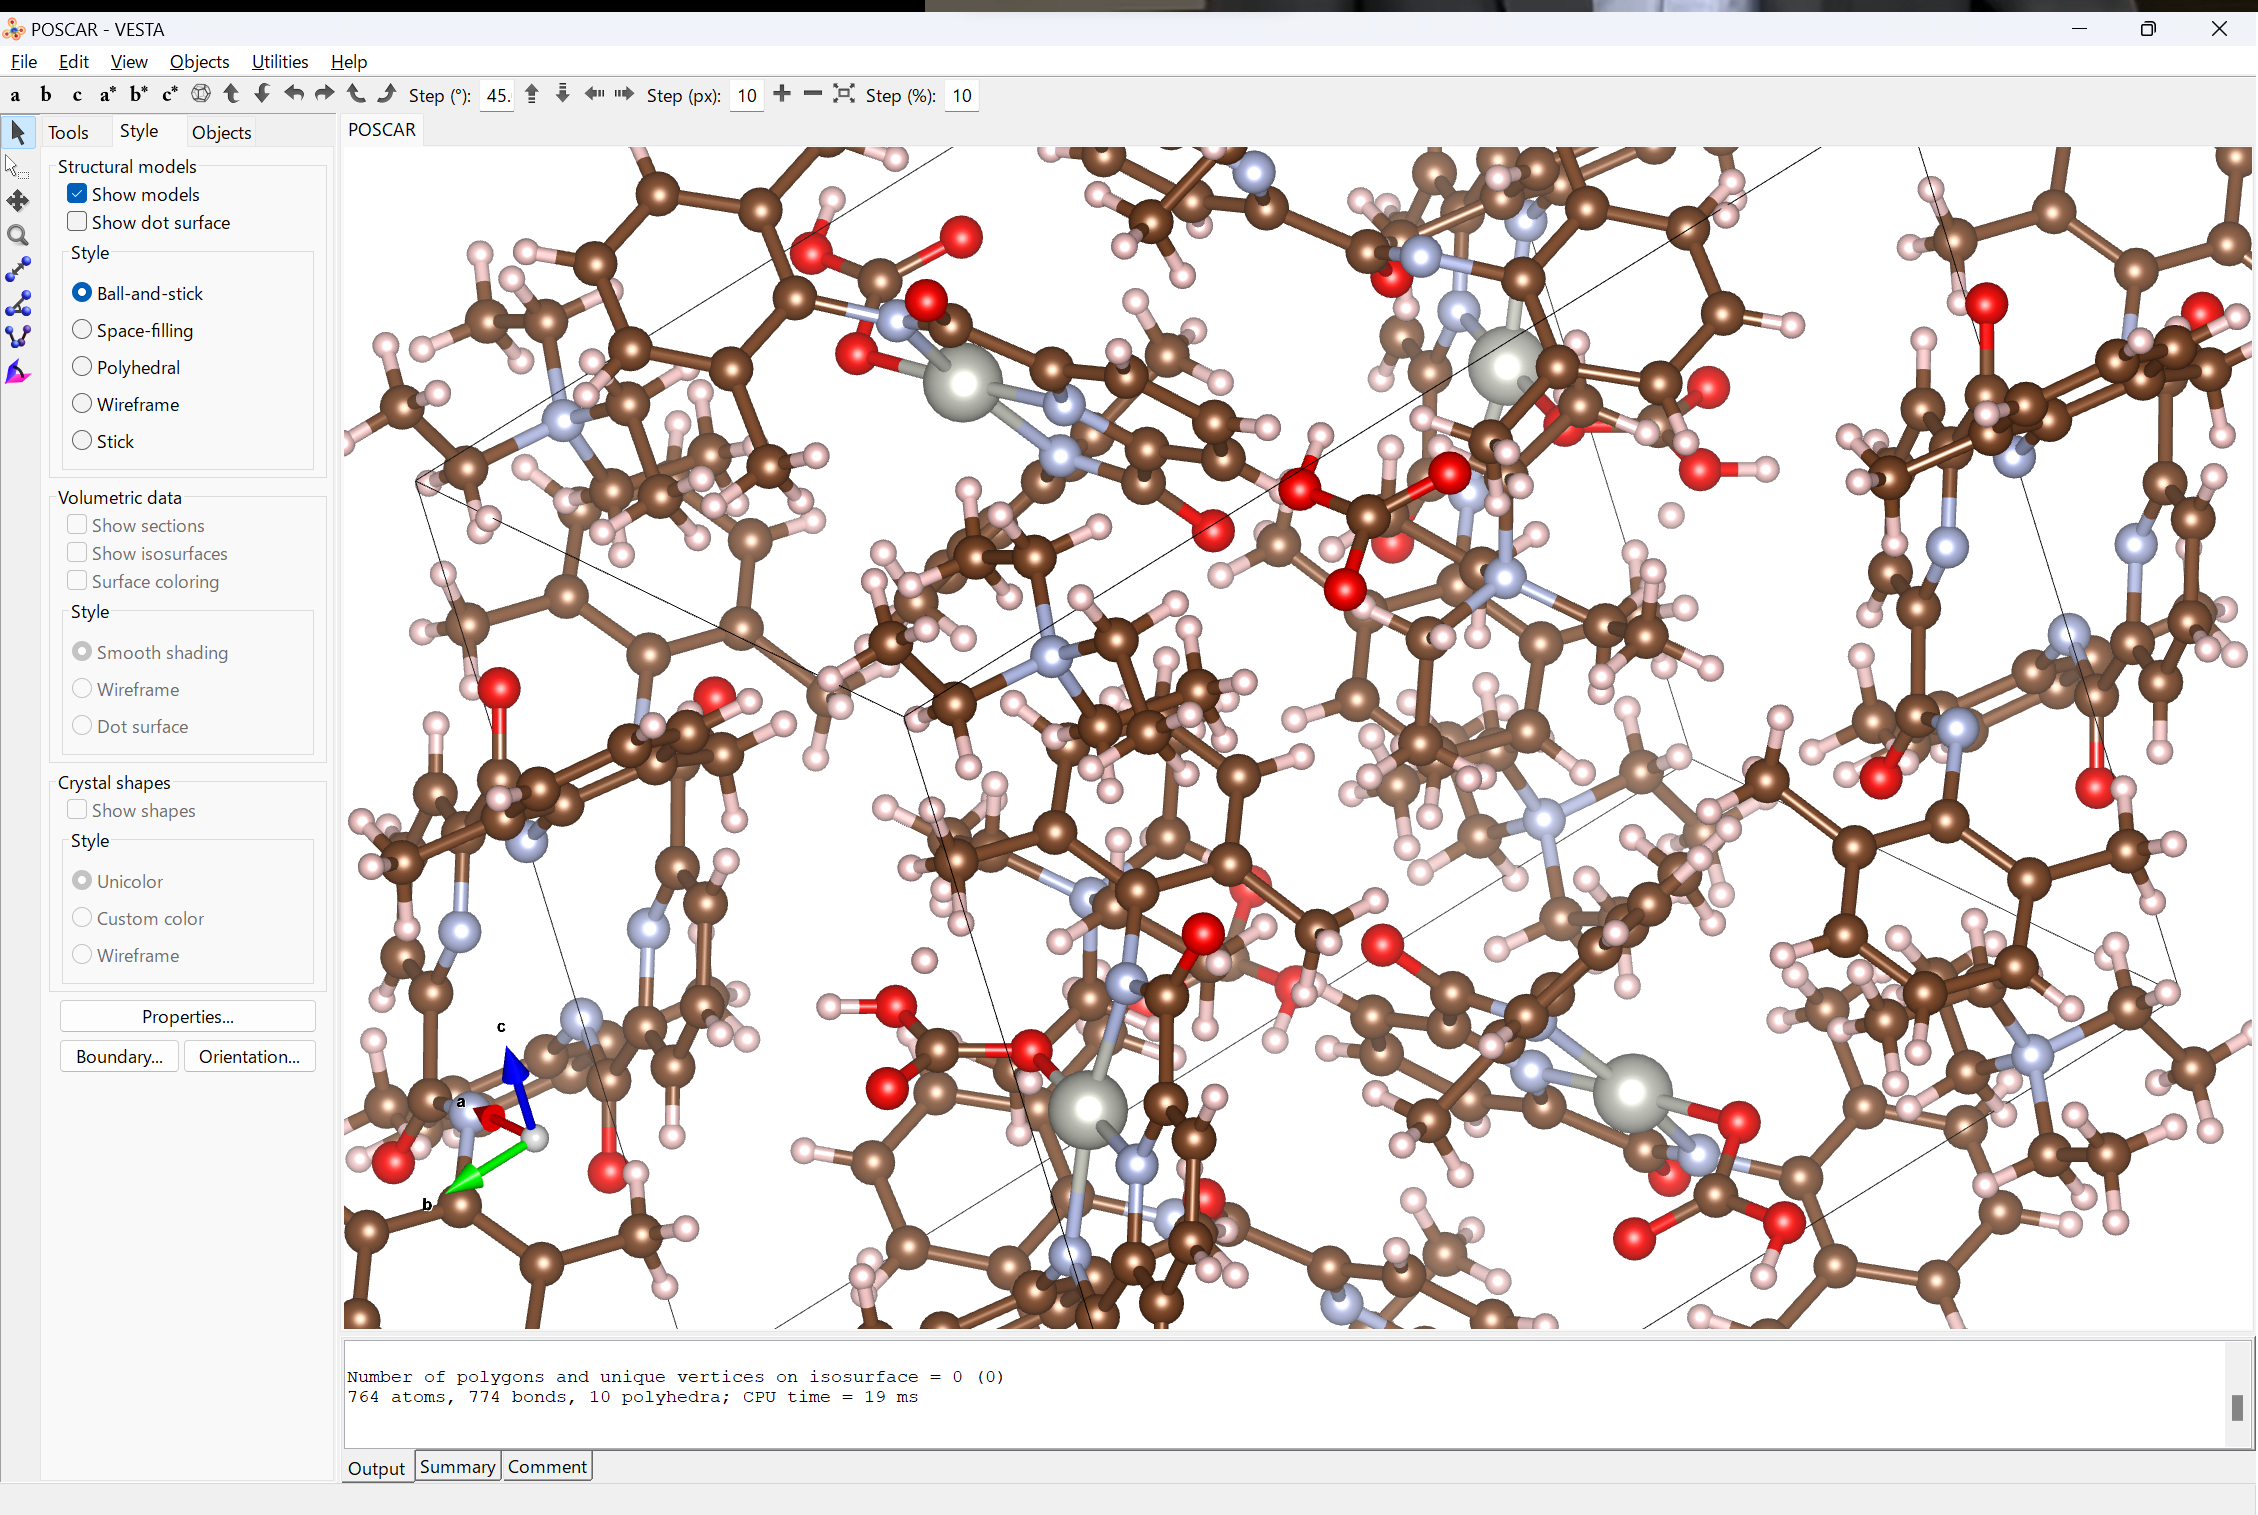Switch to the Objects tab

(221, 132)
